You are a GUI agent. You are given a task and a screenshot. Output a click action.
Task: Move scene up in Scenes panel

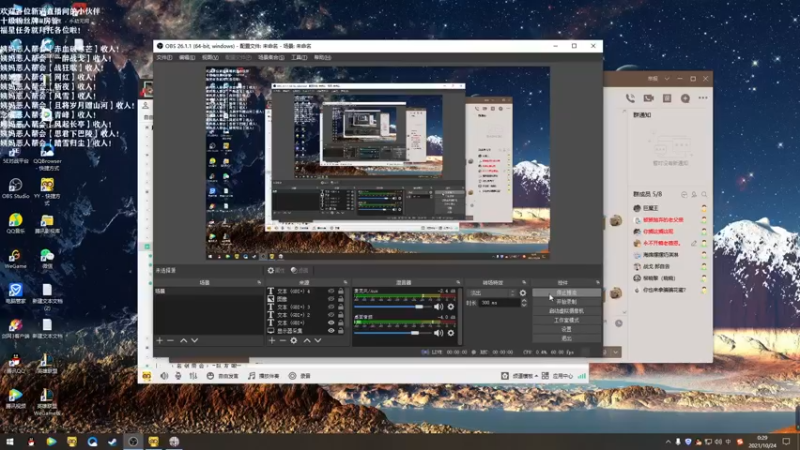point(184,340)
